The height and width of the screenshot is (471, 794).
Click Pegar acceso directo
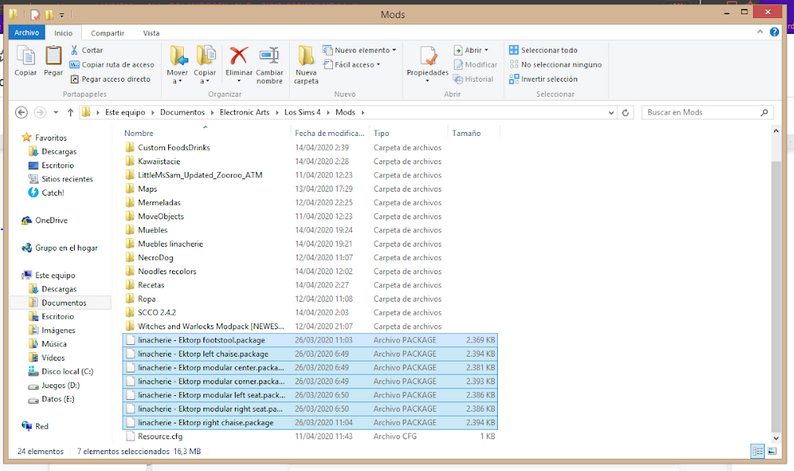110,79
